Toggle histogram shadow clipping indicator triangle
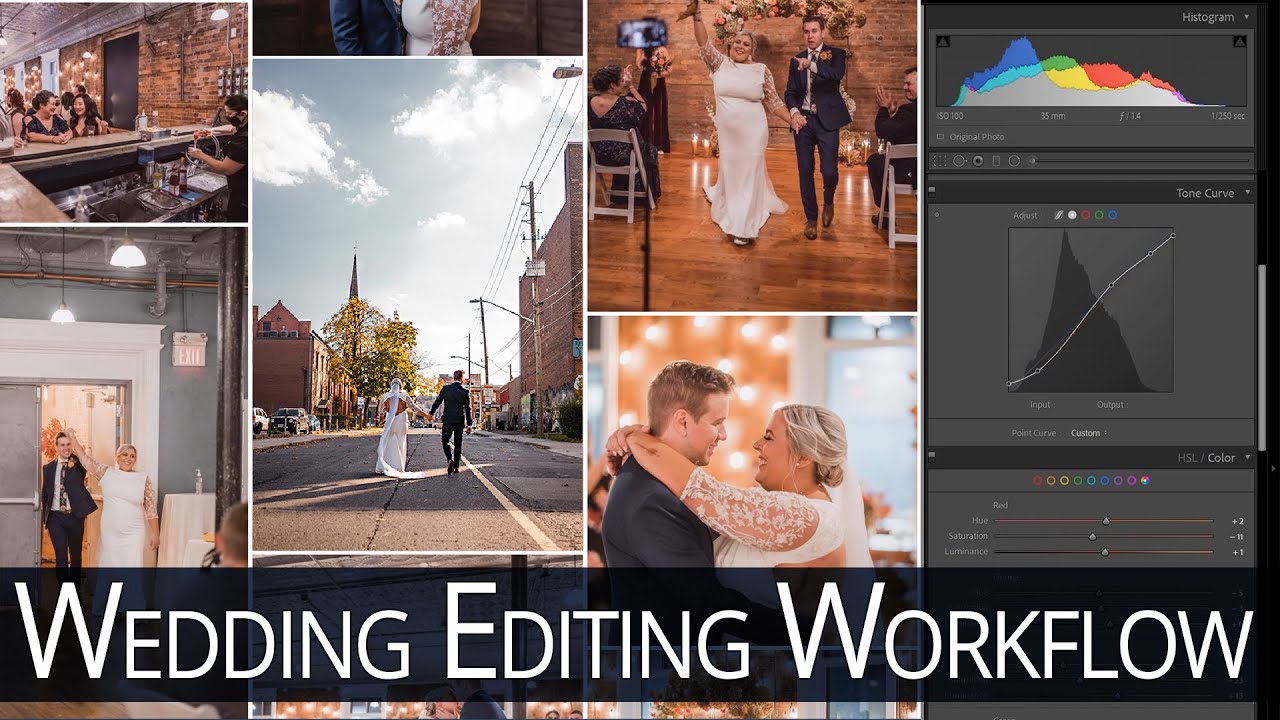Image resolution: width=1280 pixels, height=720 pixels. pos(941,41)
